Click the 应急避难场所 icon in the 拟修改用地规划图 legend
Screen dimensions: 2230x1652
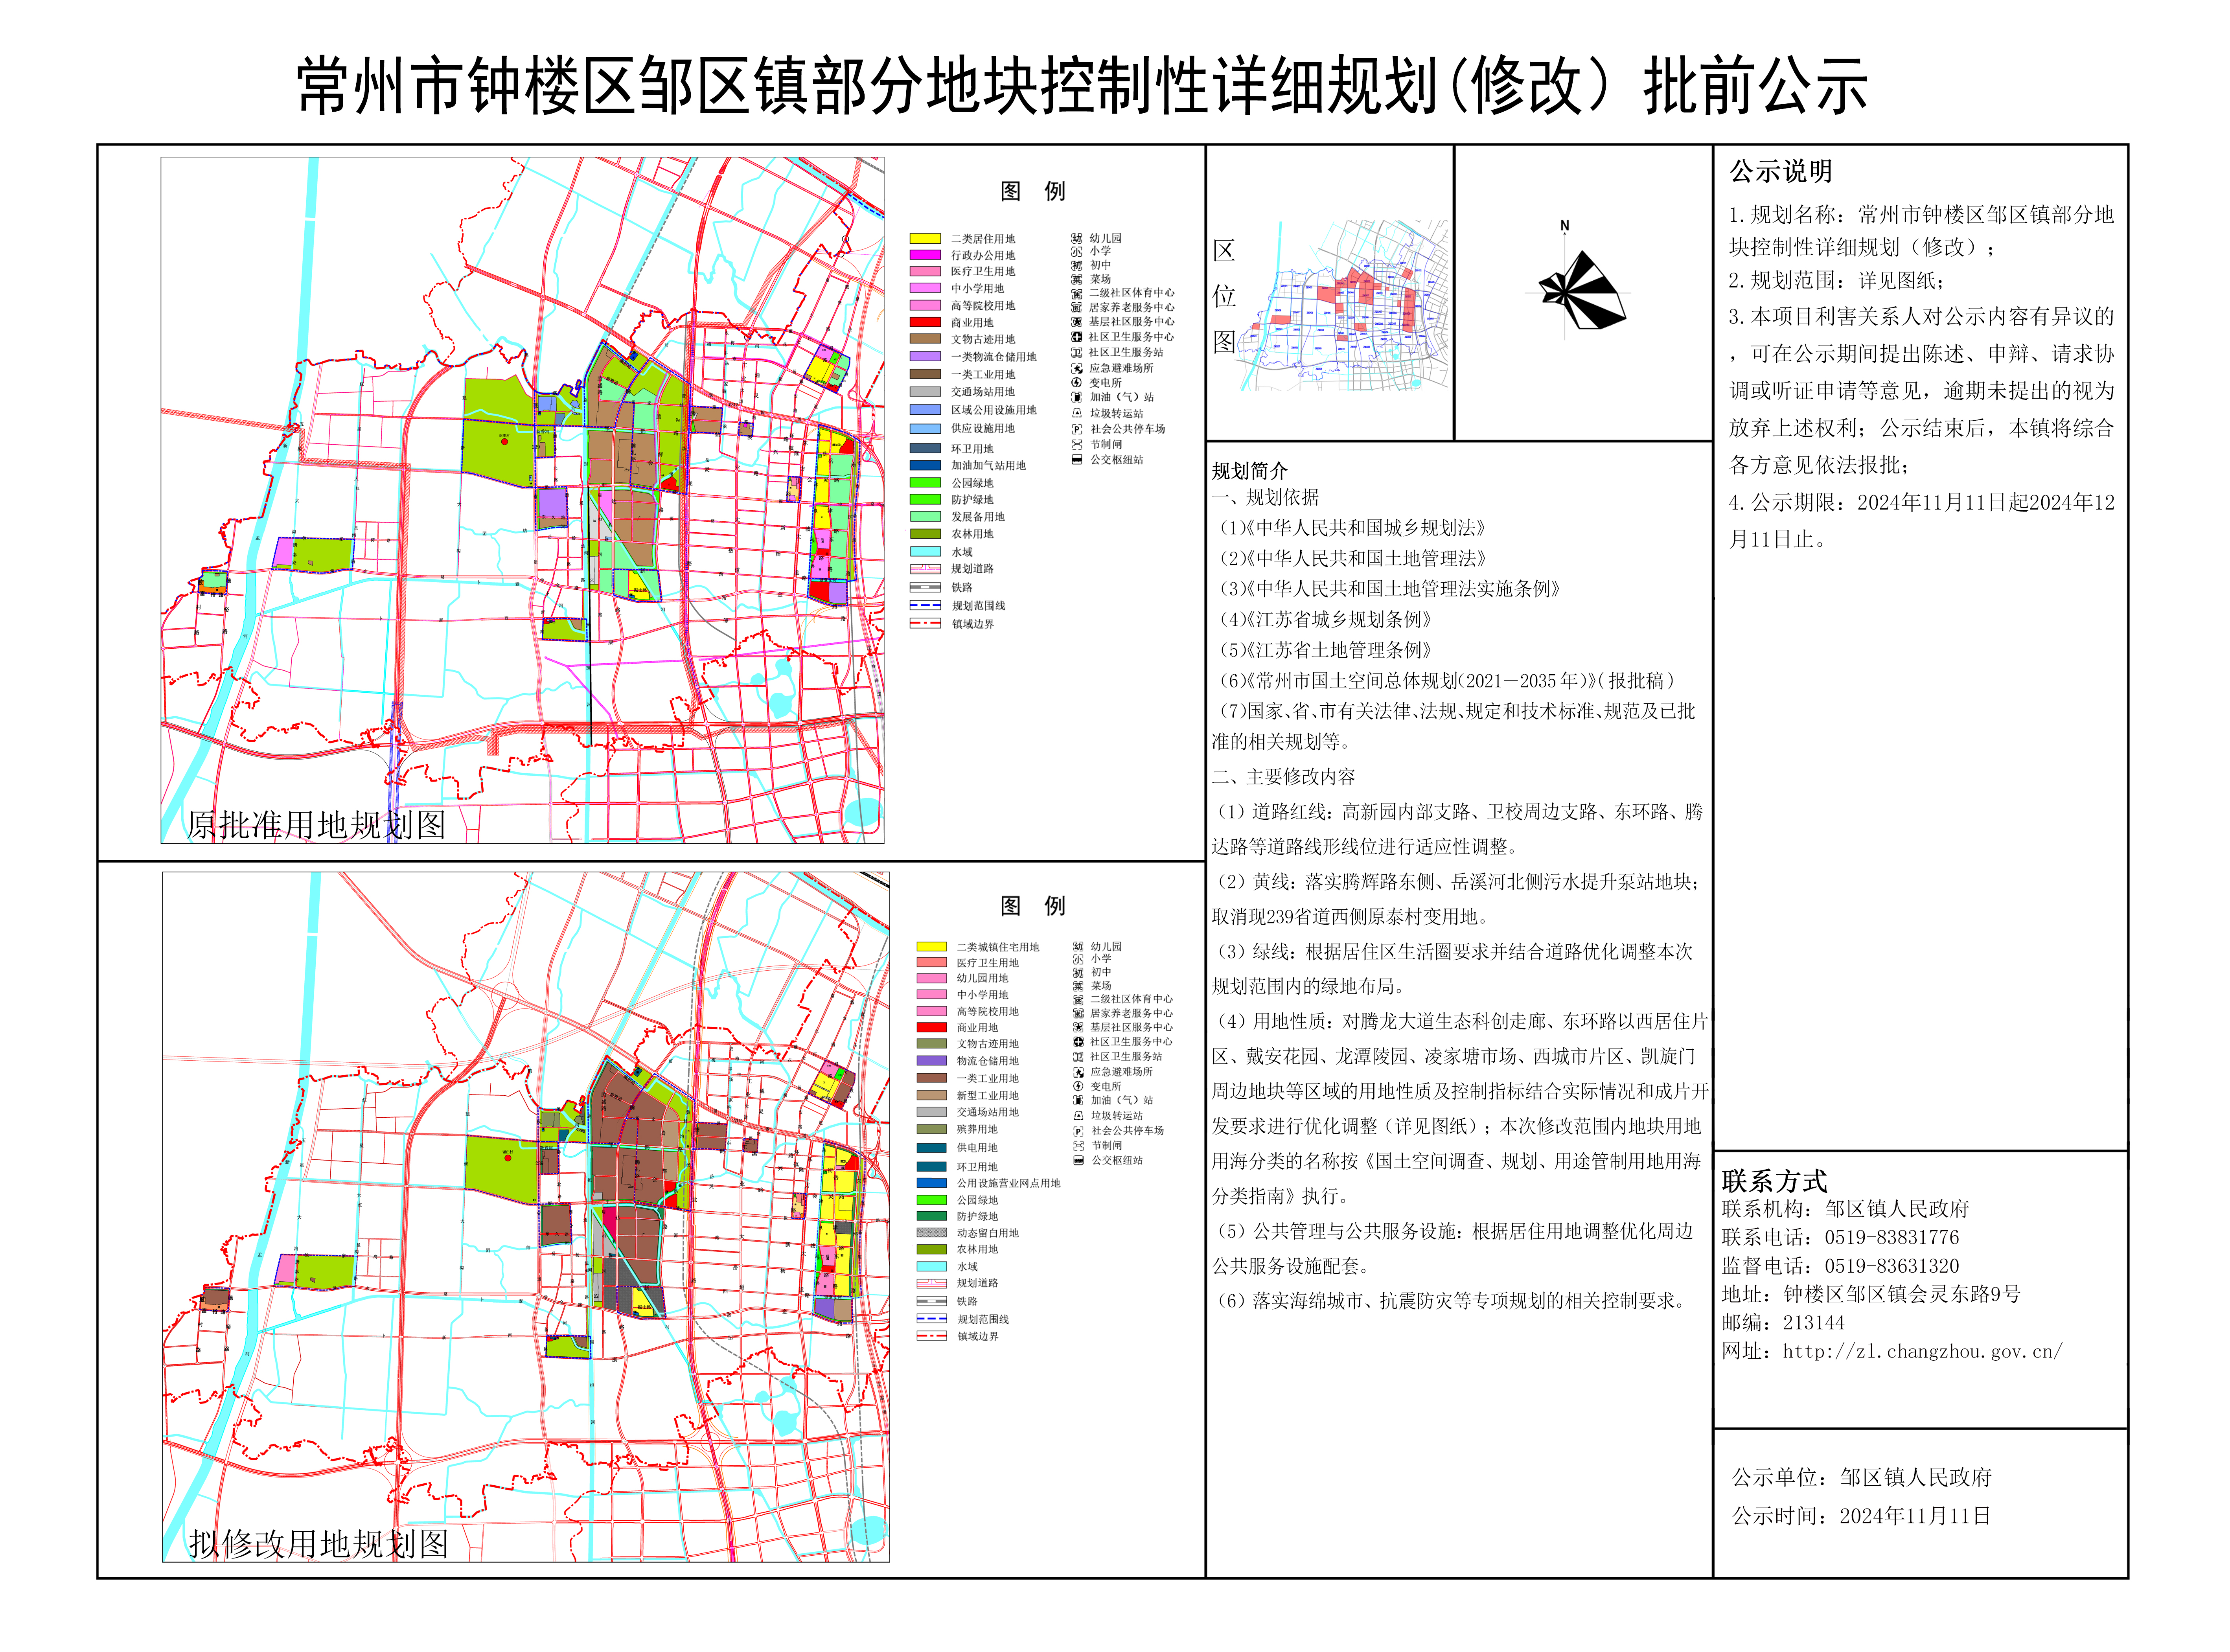pyautogui.click(x=1078, y=1072)
